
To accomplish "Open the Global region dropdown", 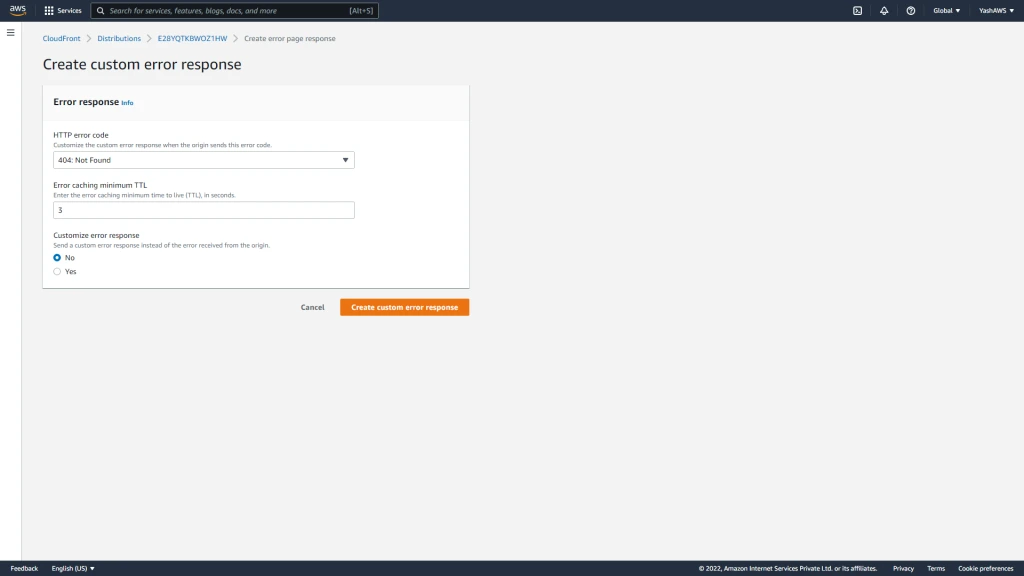I will (946, 10).
